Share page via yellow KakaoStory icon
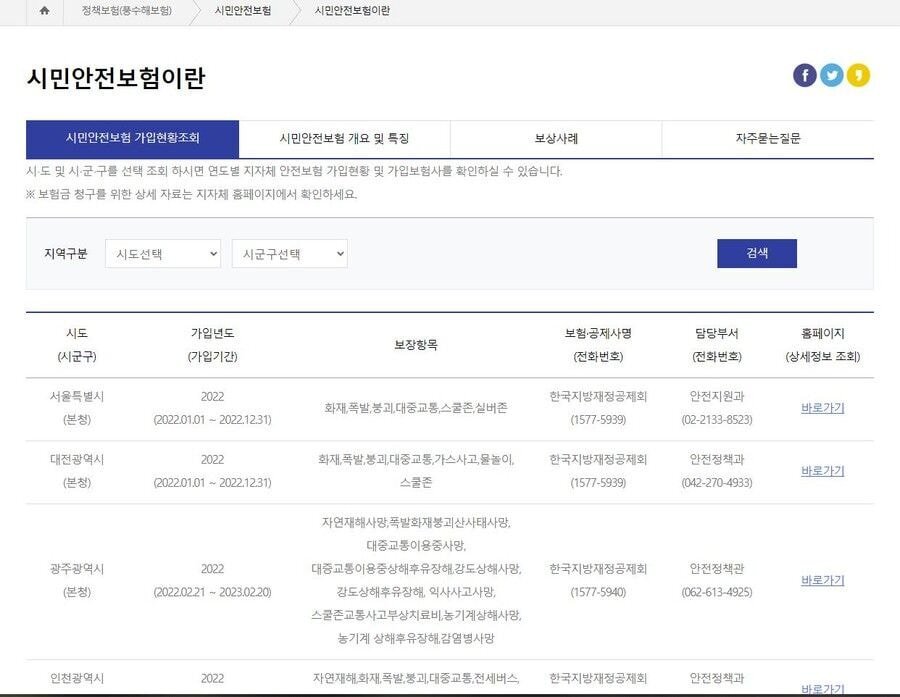Screen dimensions: 900x697 (858, 75)
